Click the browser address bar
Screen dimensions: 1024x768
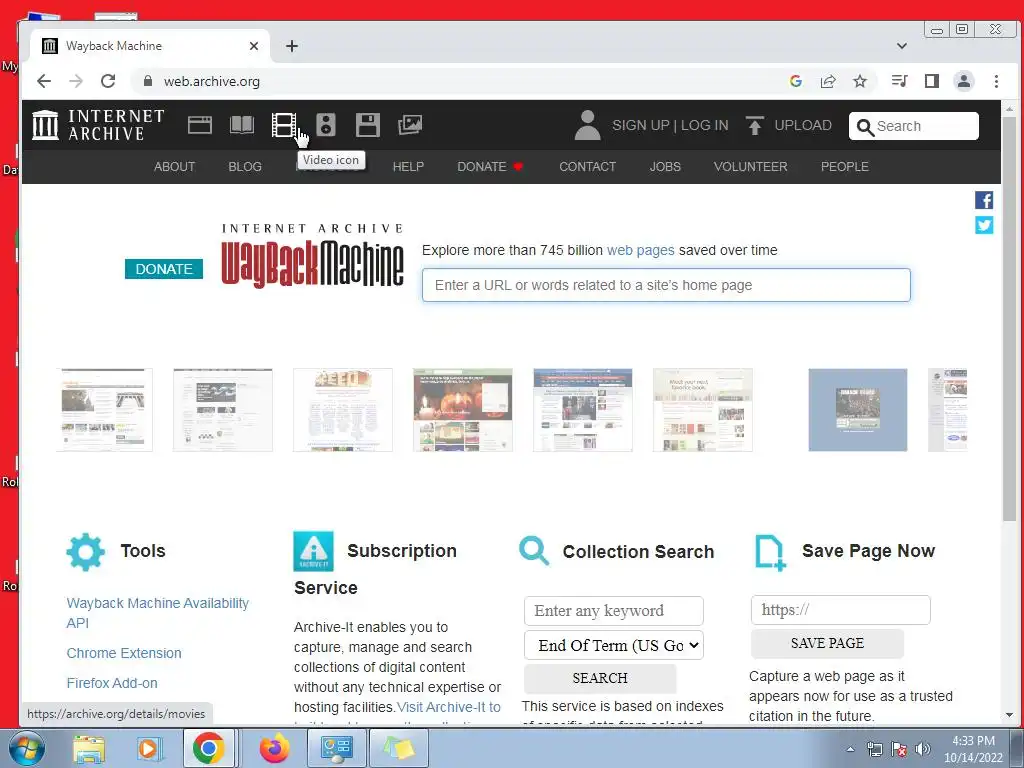457,81
